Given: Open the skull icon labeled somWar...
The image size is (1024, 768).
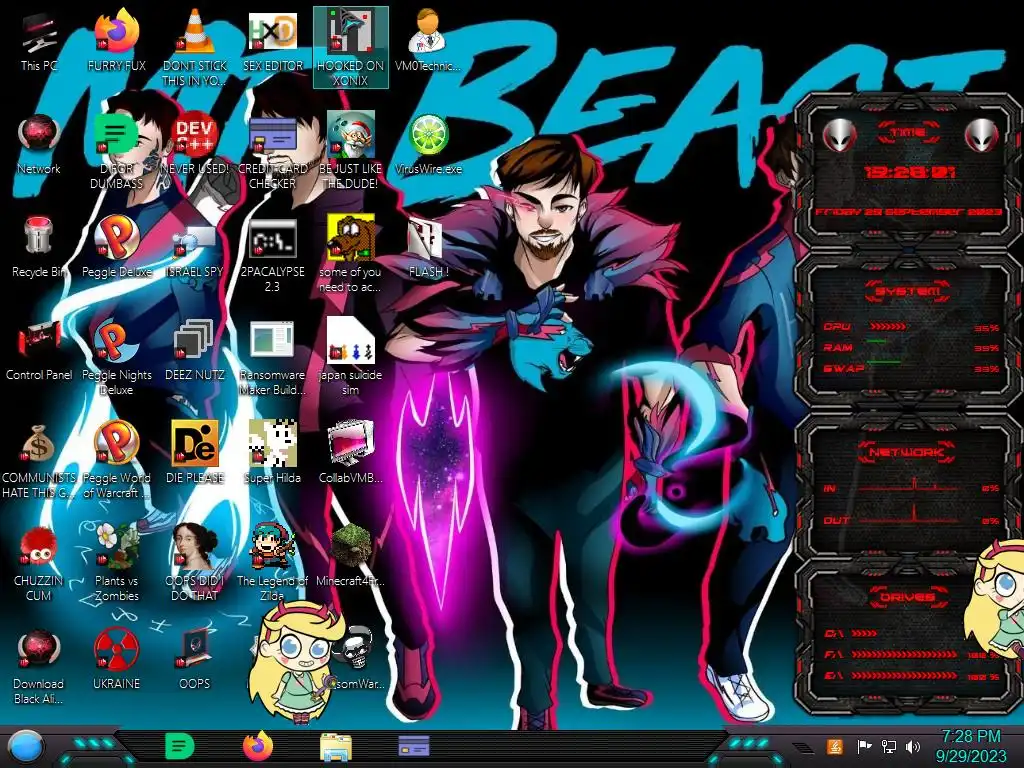Looking at the screenshot, I should [x=356, y=658].
